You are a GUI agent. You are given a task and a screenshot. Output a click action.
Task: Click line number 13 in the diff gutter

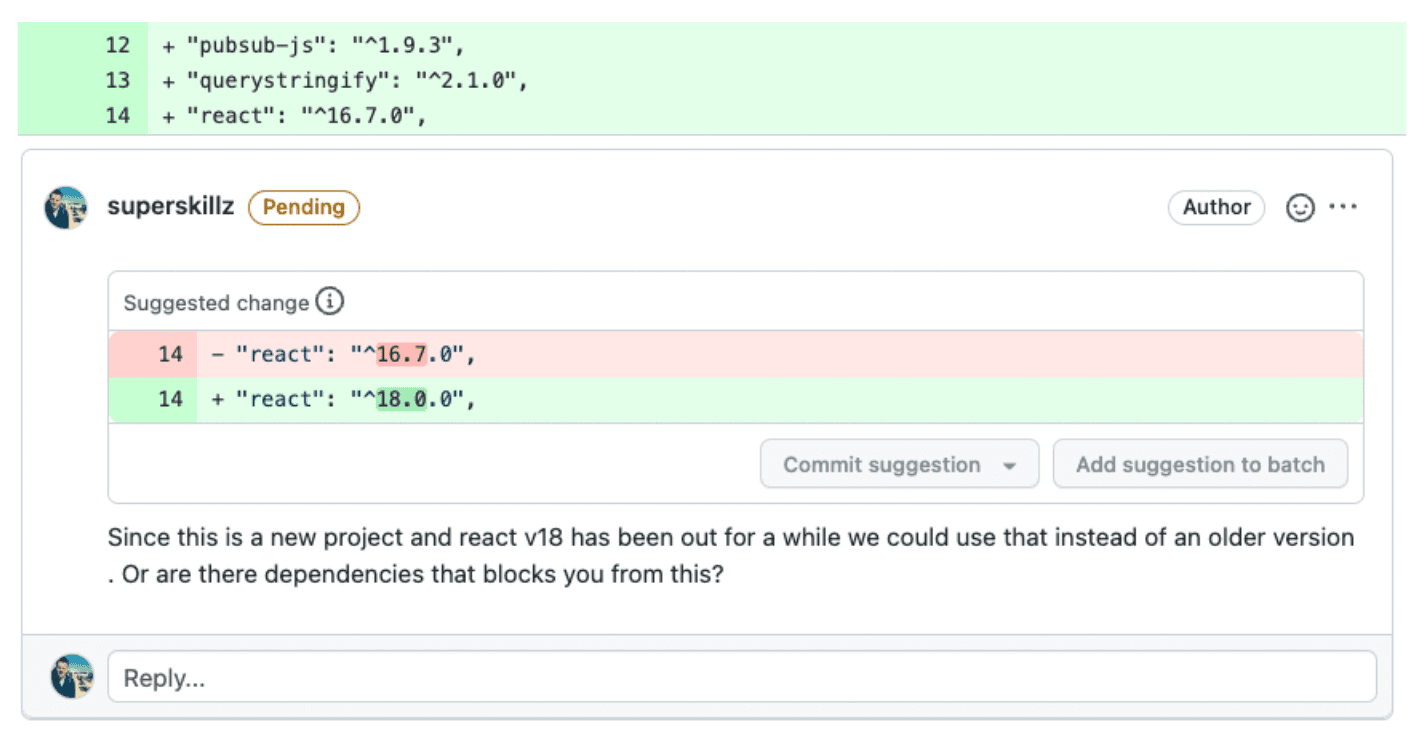[117, 80]
